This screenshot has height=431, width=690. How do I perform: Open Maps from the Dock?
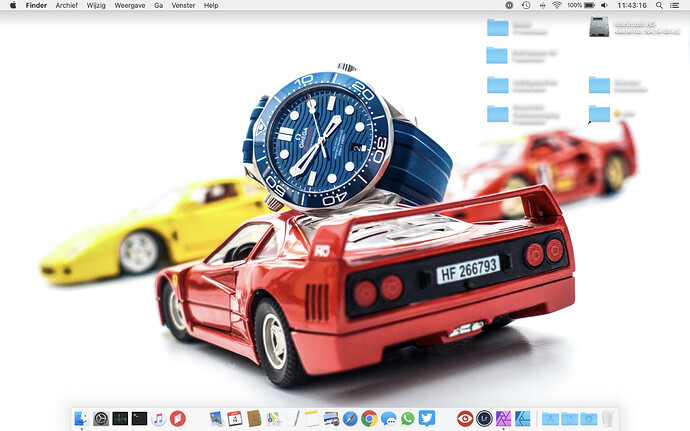click(x=273, y=418)
